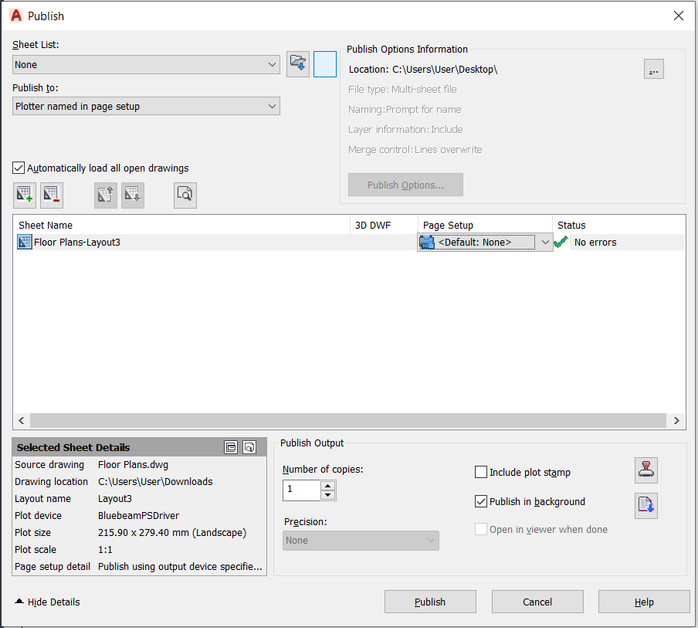
Task: Click the Sheet Name column header
Action: click(182, 225)
